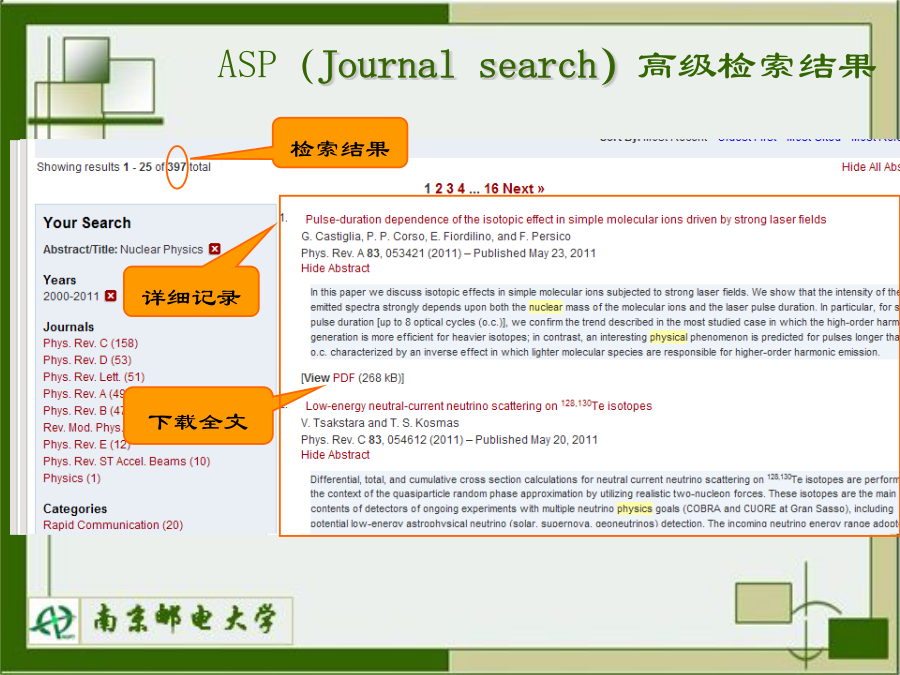Filter by category Rapid Communication (20)

tap(113, 525)
